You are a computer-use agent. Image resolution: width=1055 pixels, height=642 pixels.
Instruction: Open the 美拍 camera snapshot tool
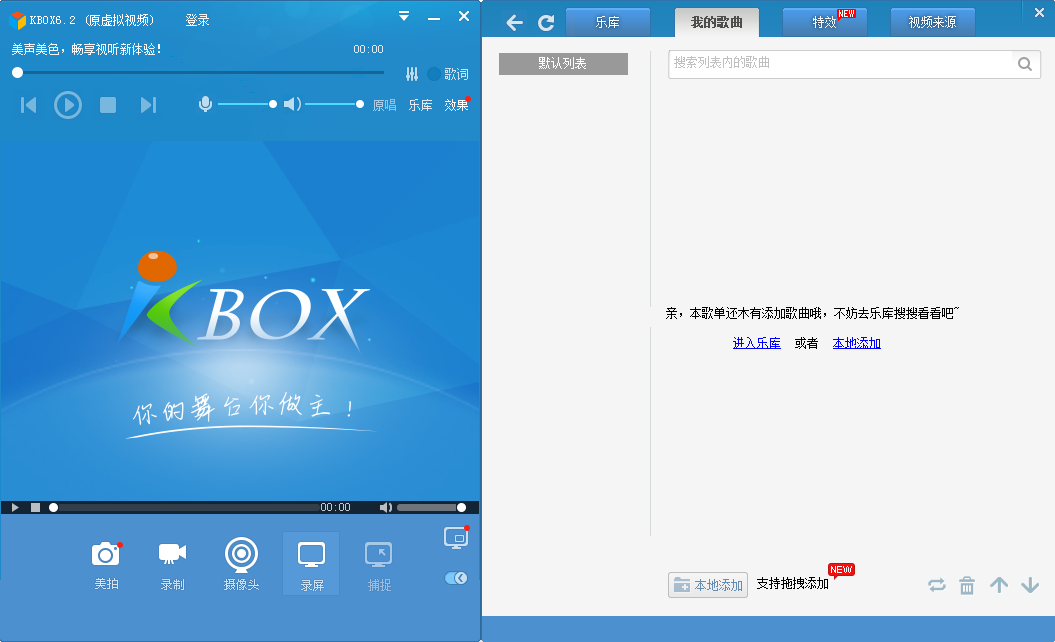(x=106, y=564)
